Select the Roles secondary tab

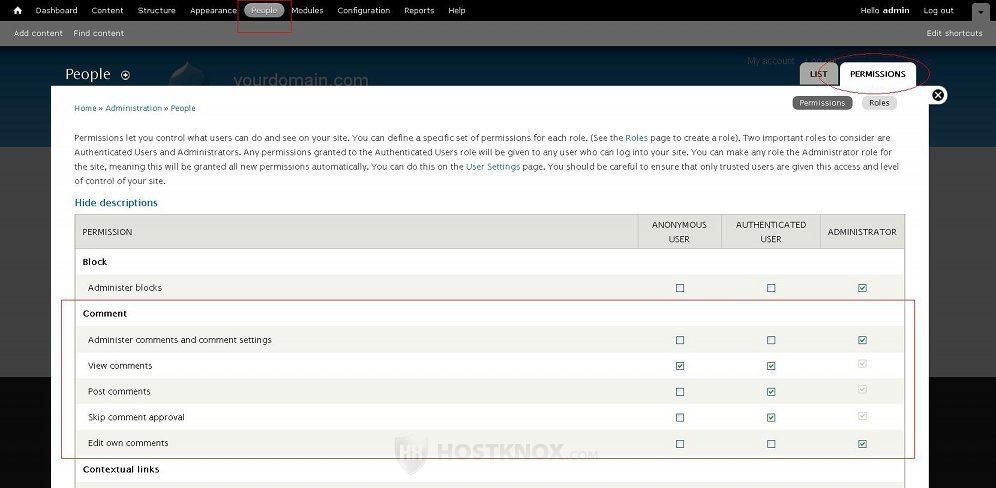[879, 103]
